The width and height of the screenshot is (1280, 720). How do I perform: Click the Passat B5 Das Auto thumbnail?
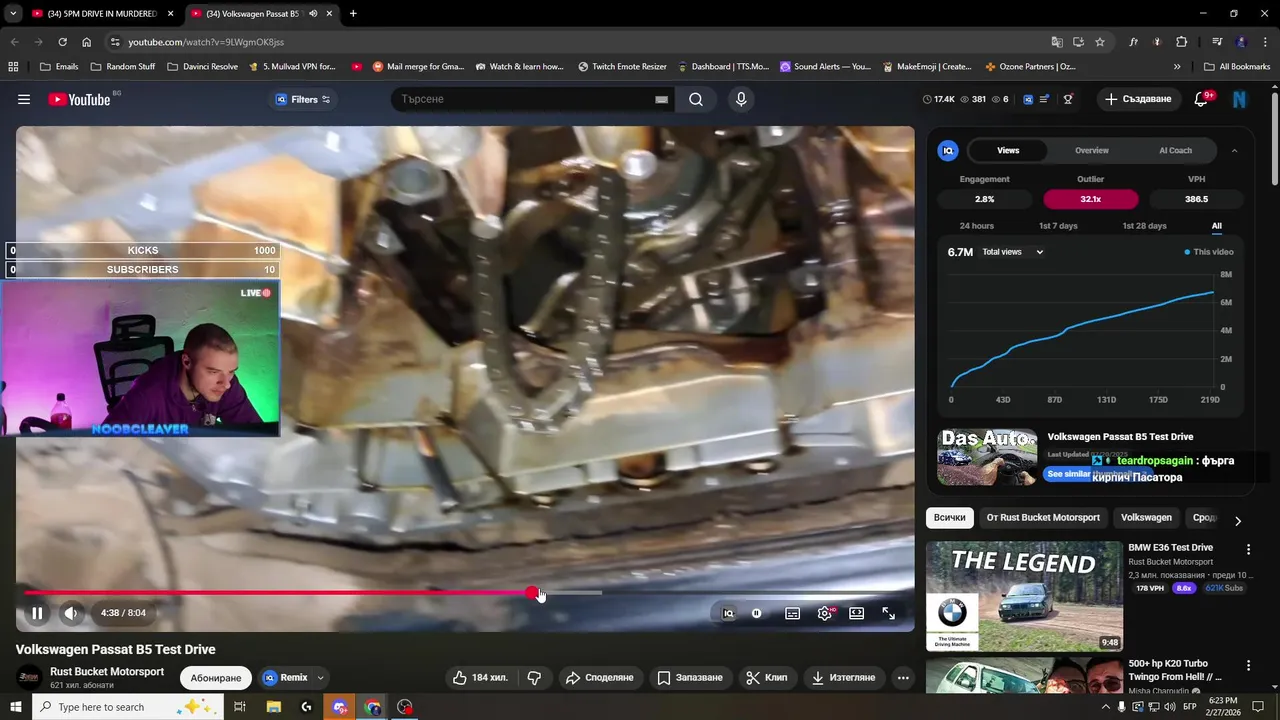987,457
